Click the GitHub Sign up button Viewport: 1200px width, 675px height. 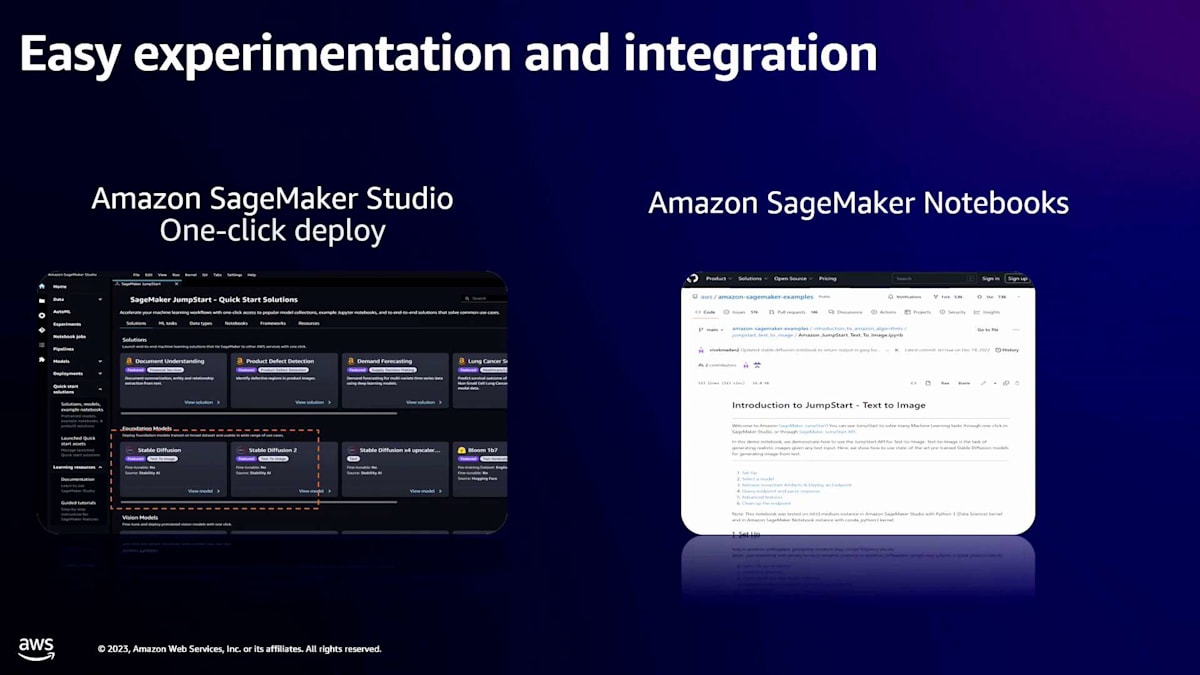tap(1017, 278)
